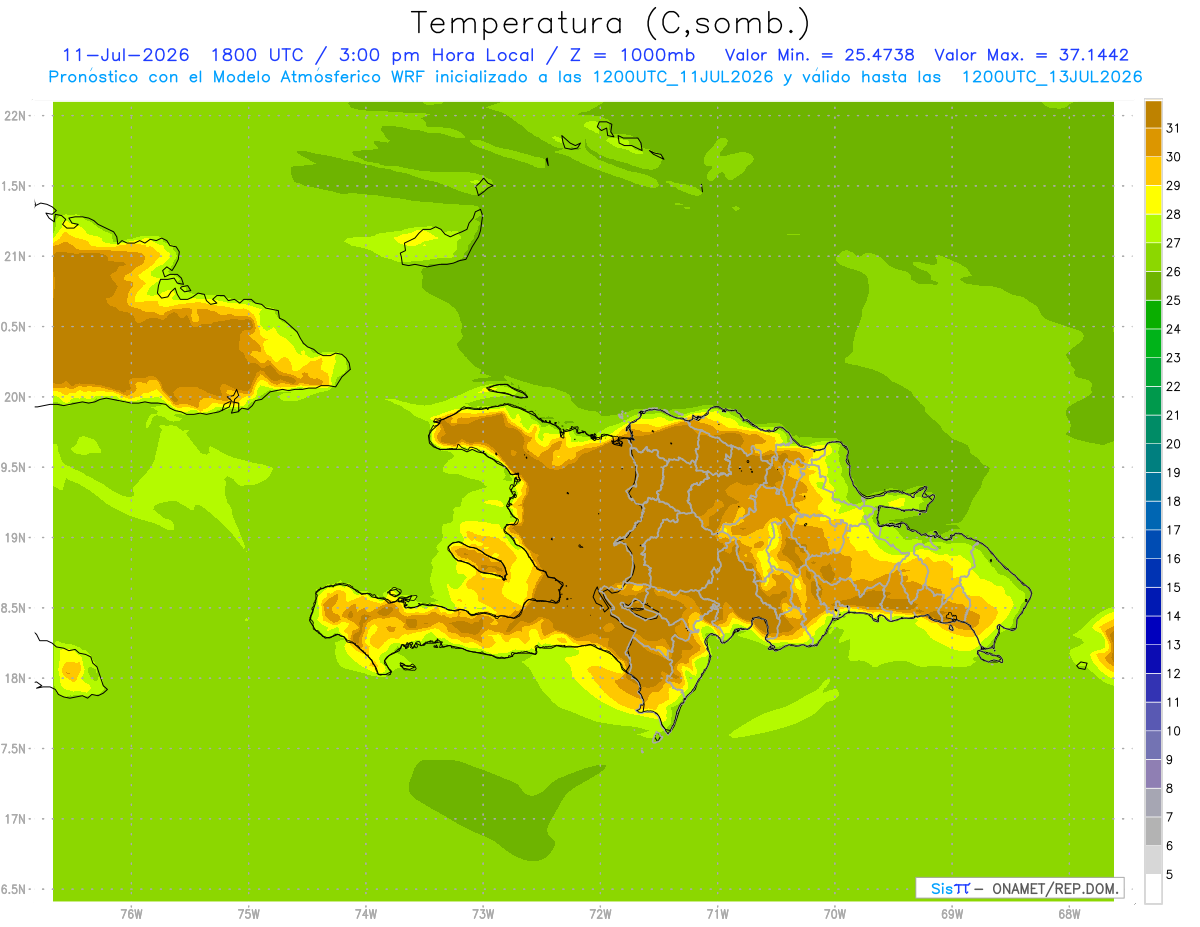This screenshot has height=927, width=1200.
Task: Click the '70W' longitude label
Action: click(835, 914)
